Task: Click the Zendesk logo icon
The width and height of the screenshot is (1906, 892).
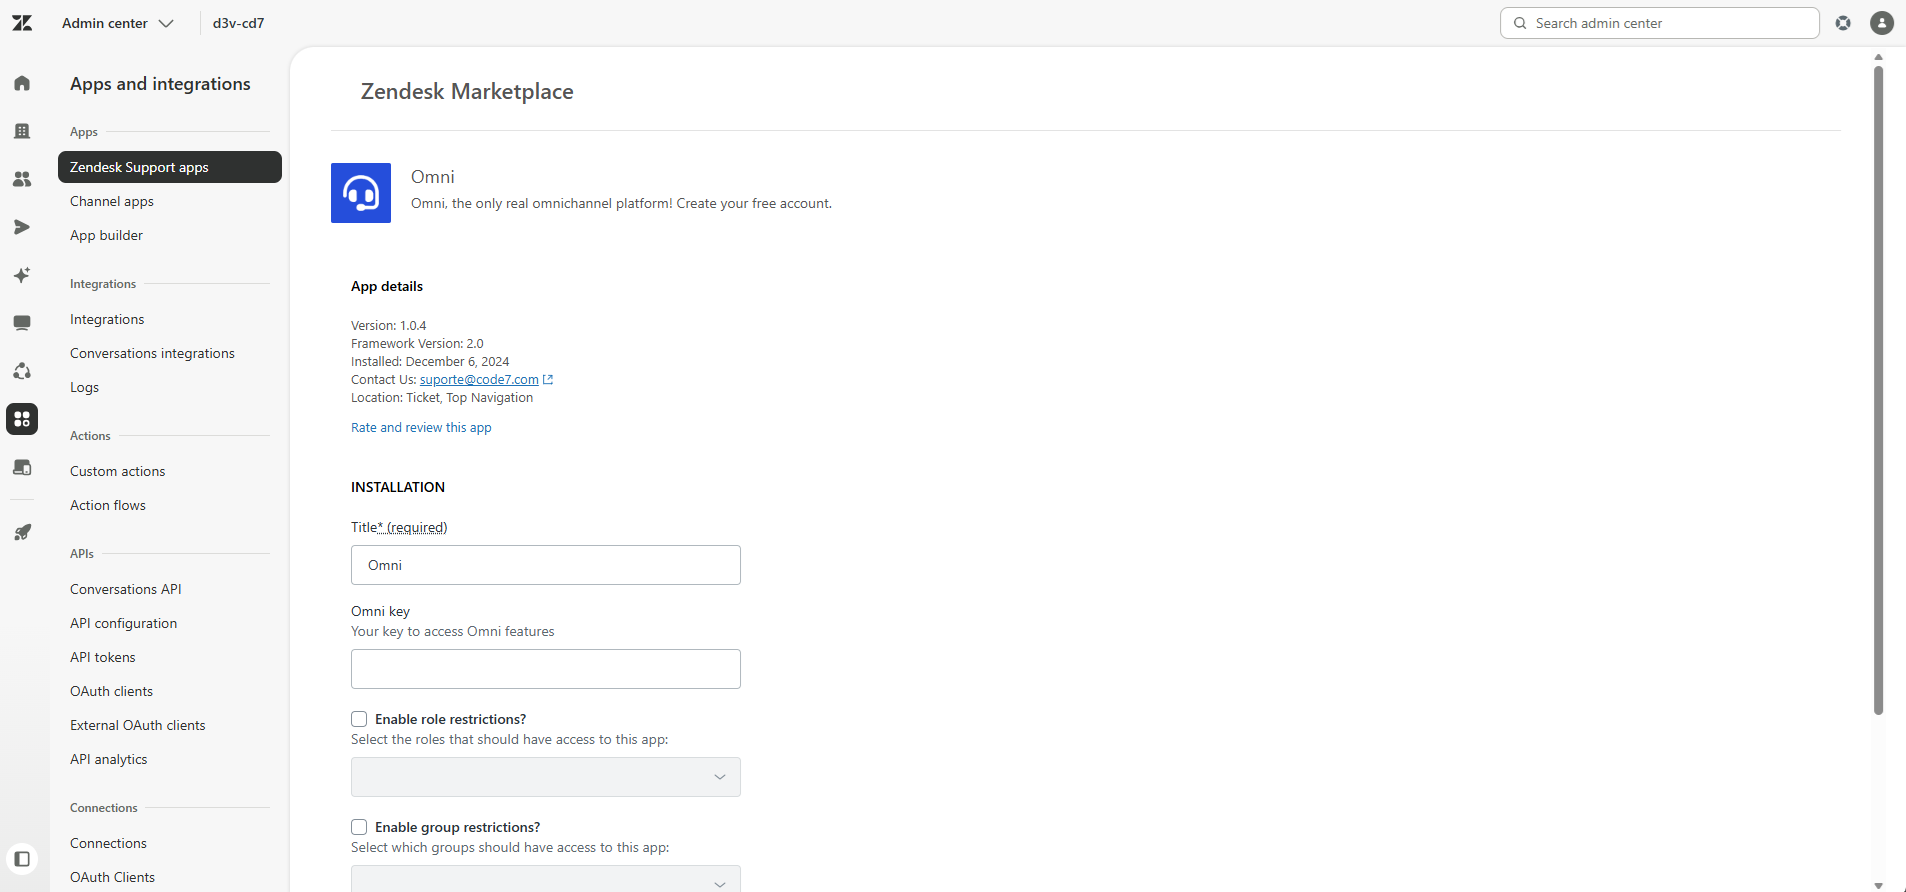Action: click(22, 23)
